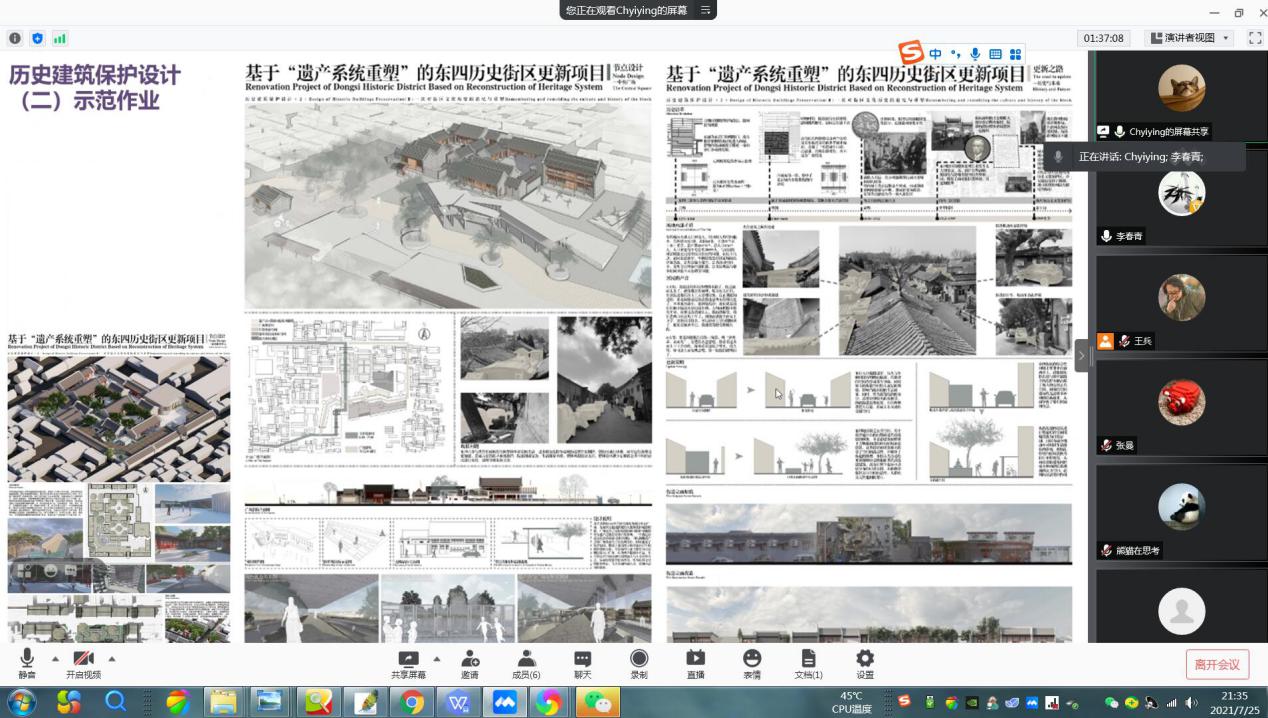The image size is (1268, 718).
Task: Expand audio options arrow beside 静音
Action: (x=54, y=658)
